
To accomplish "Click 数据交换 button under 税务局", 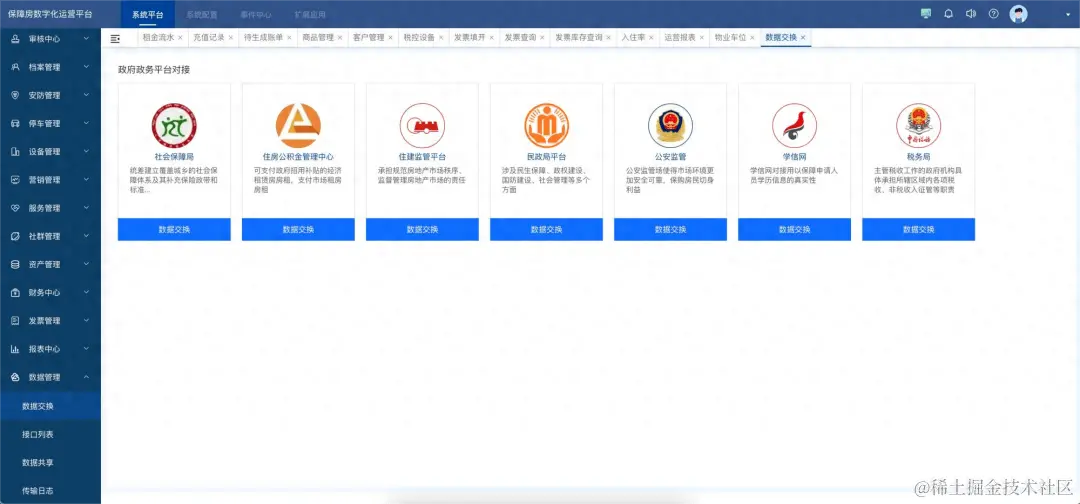I will pos(918,229).
